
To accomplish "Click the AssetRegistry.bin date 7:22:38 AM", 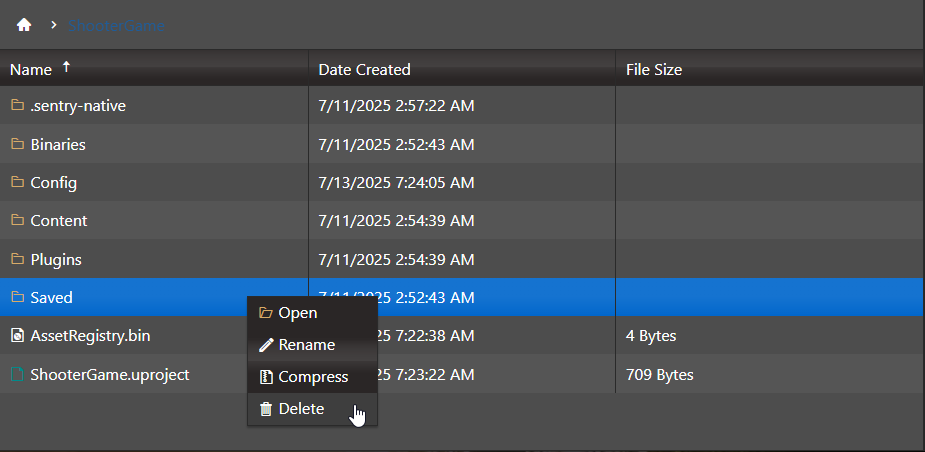I will pyautogui.click(x=426, y=336).
